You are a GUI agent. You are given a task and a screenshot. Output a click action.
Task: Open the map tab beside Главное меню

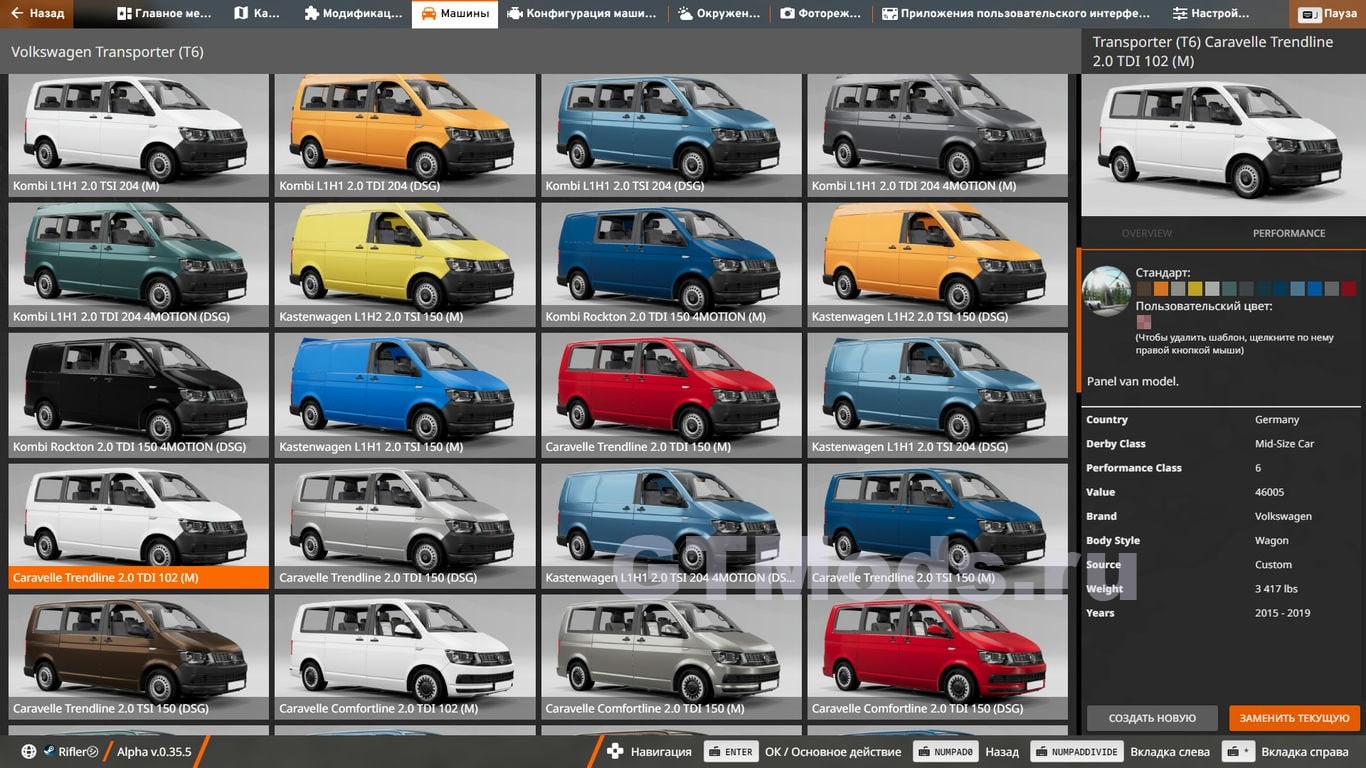click(x=256, y=14)
